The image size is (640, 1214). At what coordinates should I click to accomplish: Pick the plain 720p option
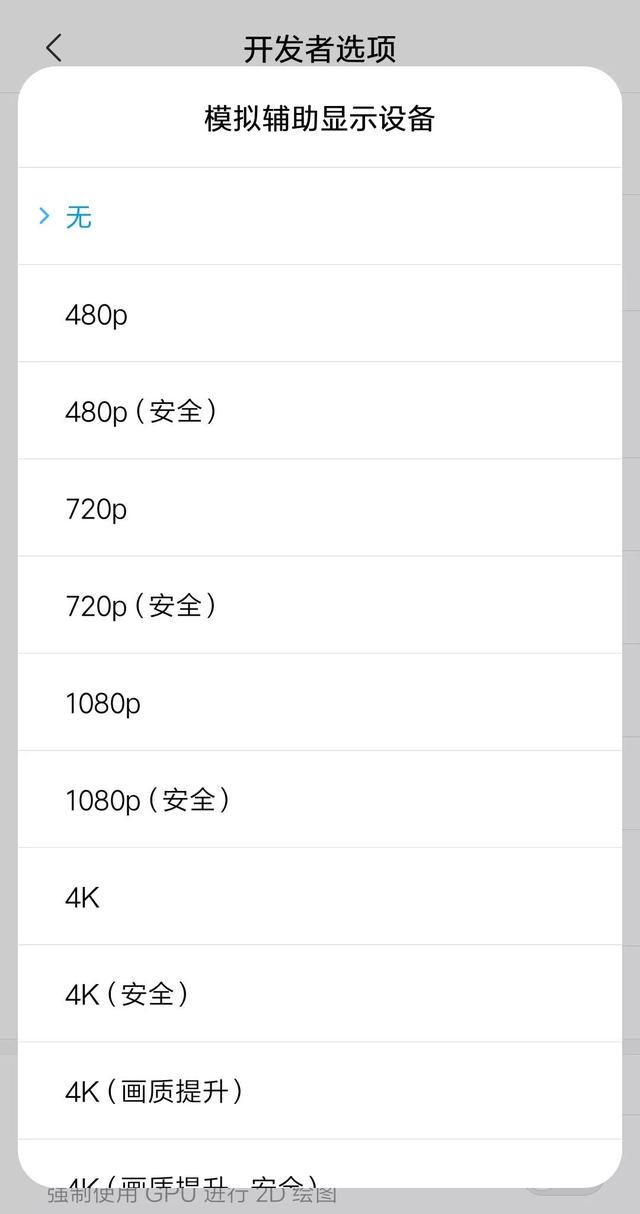pos(96,509)
